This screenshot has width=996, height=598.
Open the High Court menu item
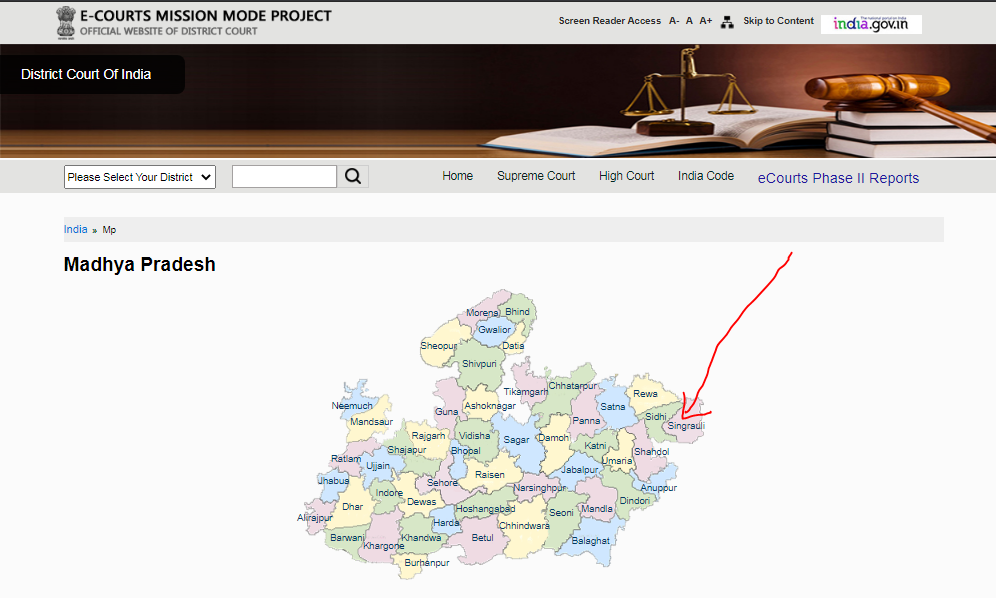626,176
